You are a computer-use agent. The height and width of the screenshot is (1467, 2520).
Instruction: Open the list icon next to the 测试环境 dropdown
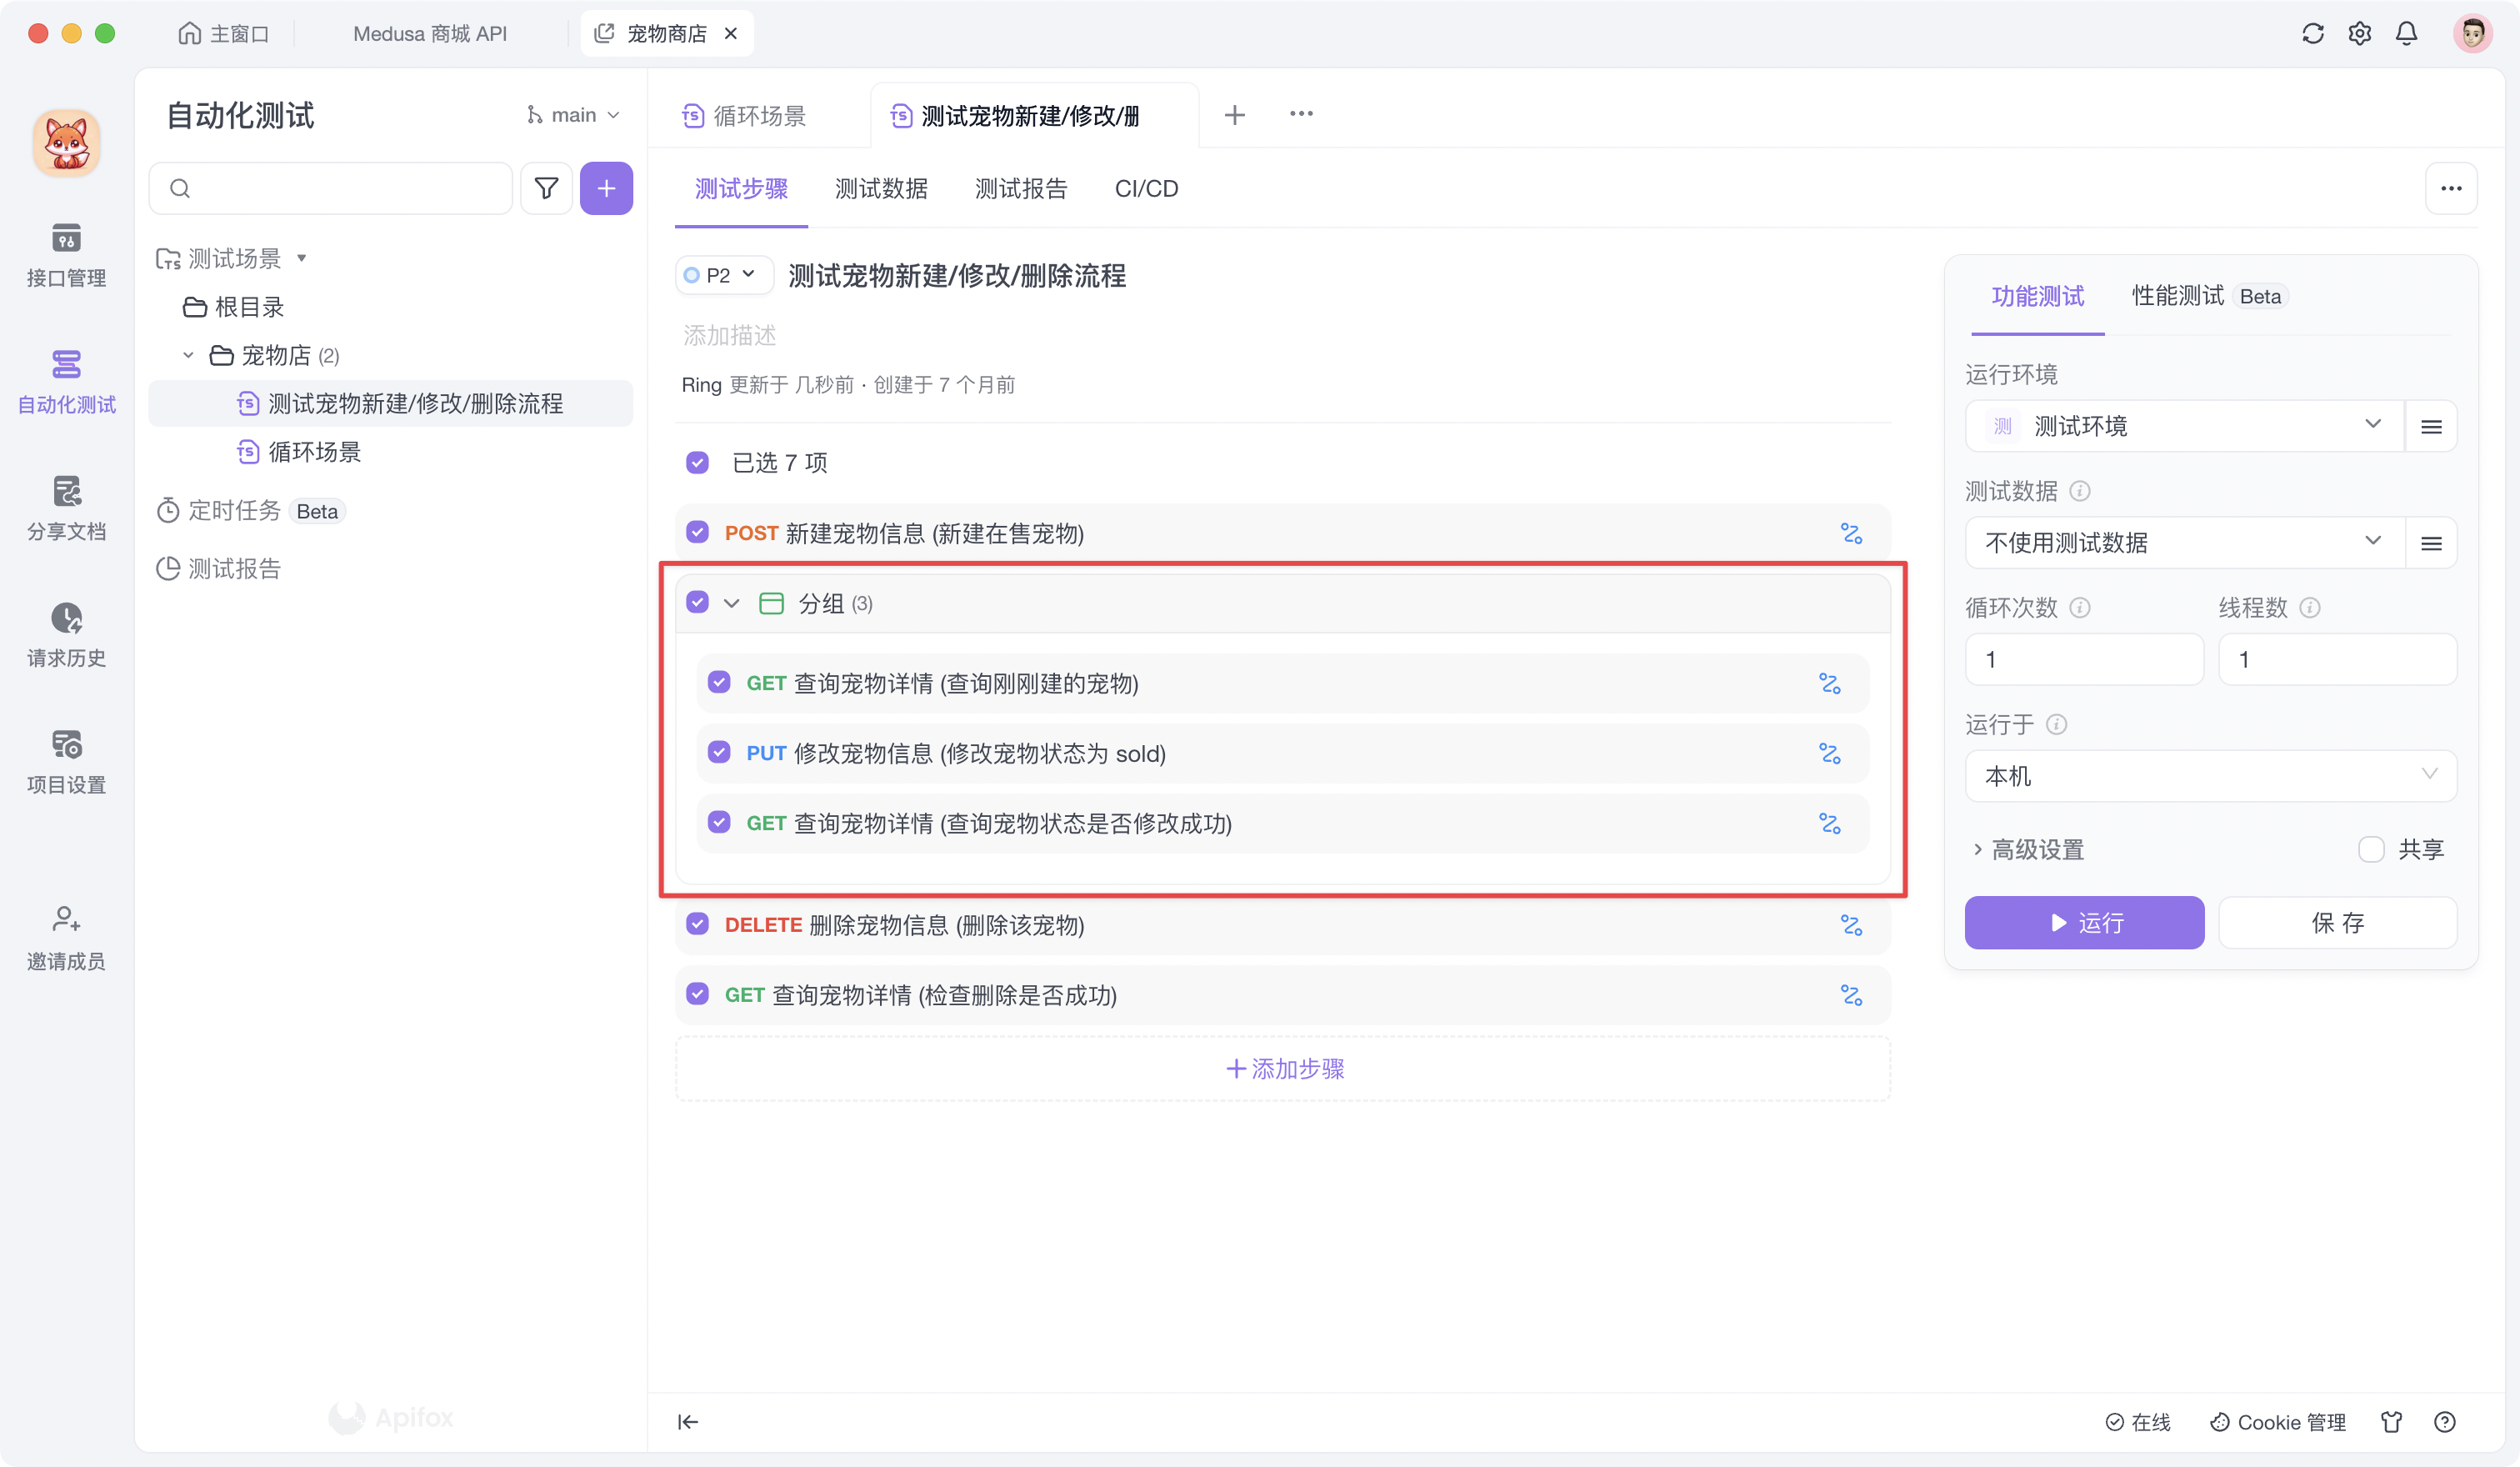coord(2431,427)
